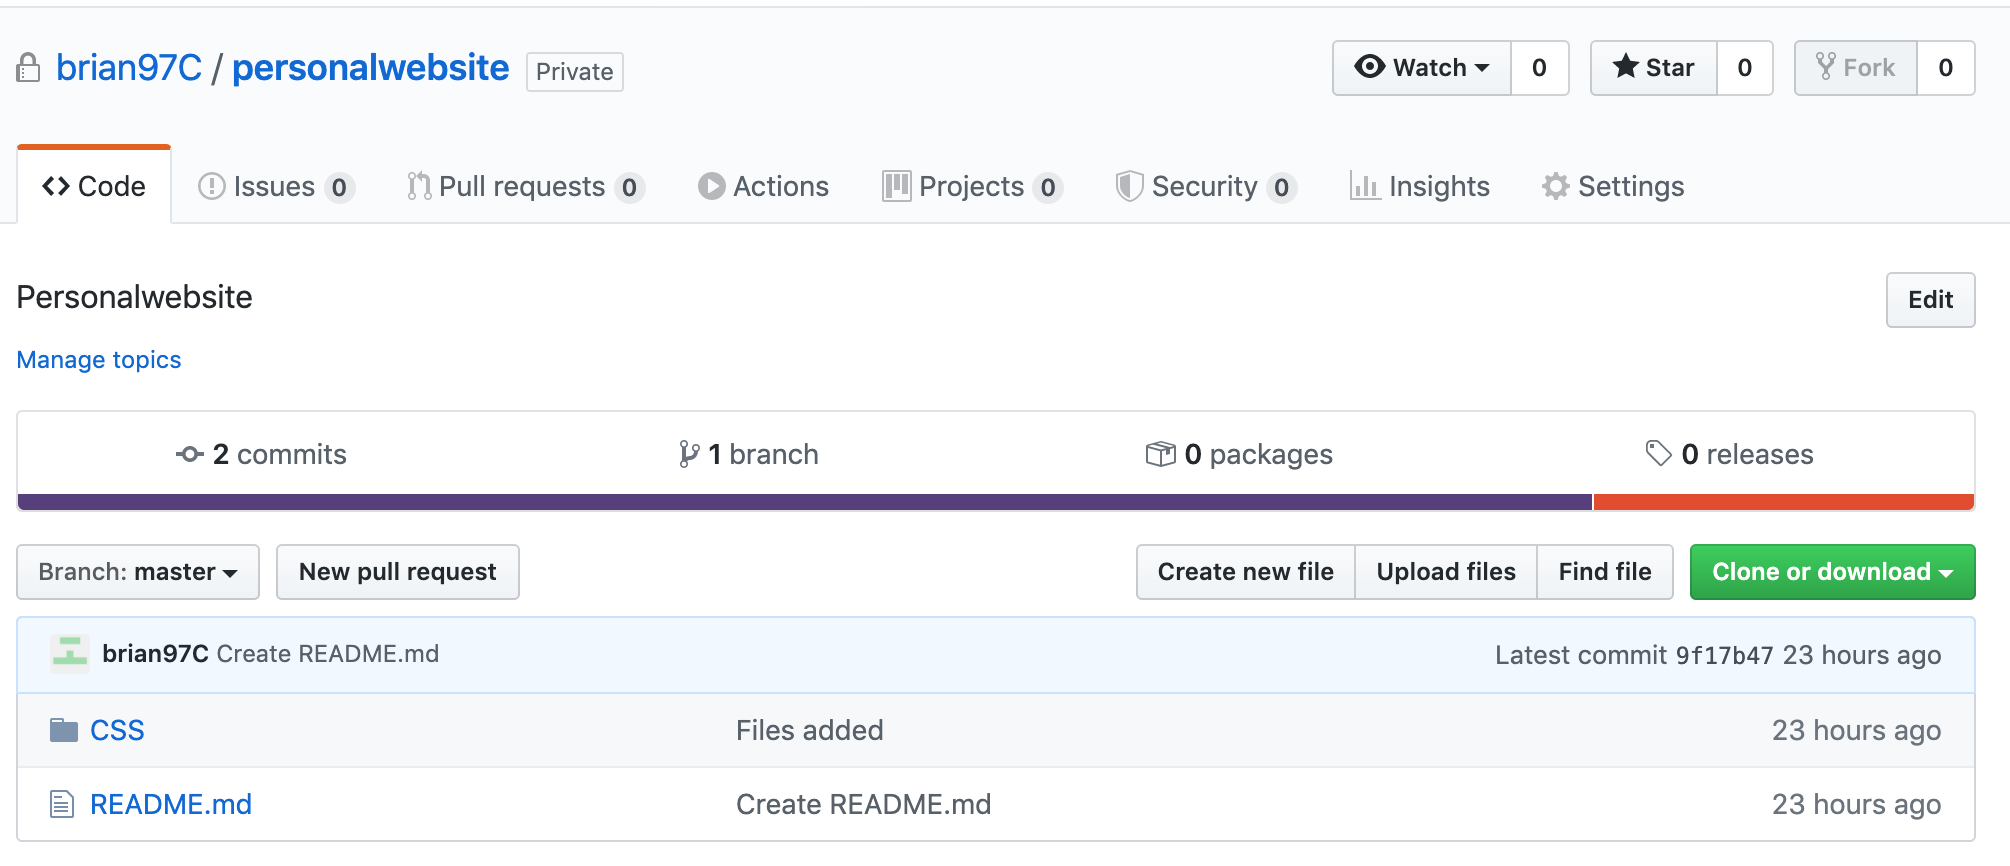Click New pull request button

coord(398,572)
